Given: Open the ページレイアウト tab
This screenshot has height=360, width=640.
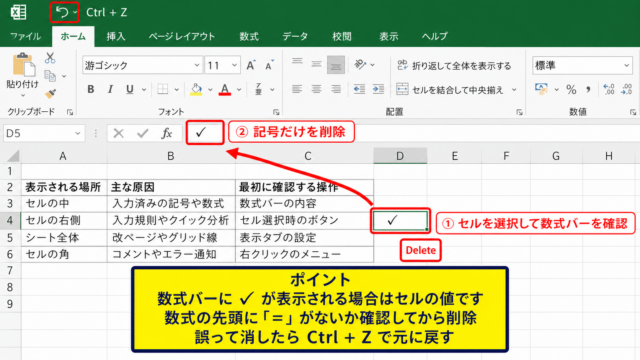Looking at the screenshot, I should click(182, 36).
